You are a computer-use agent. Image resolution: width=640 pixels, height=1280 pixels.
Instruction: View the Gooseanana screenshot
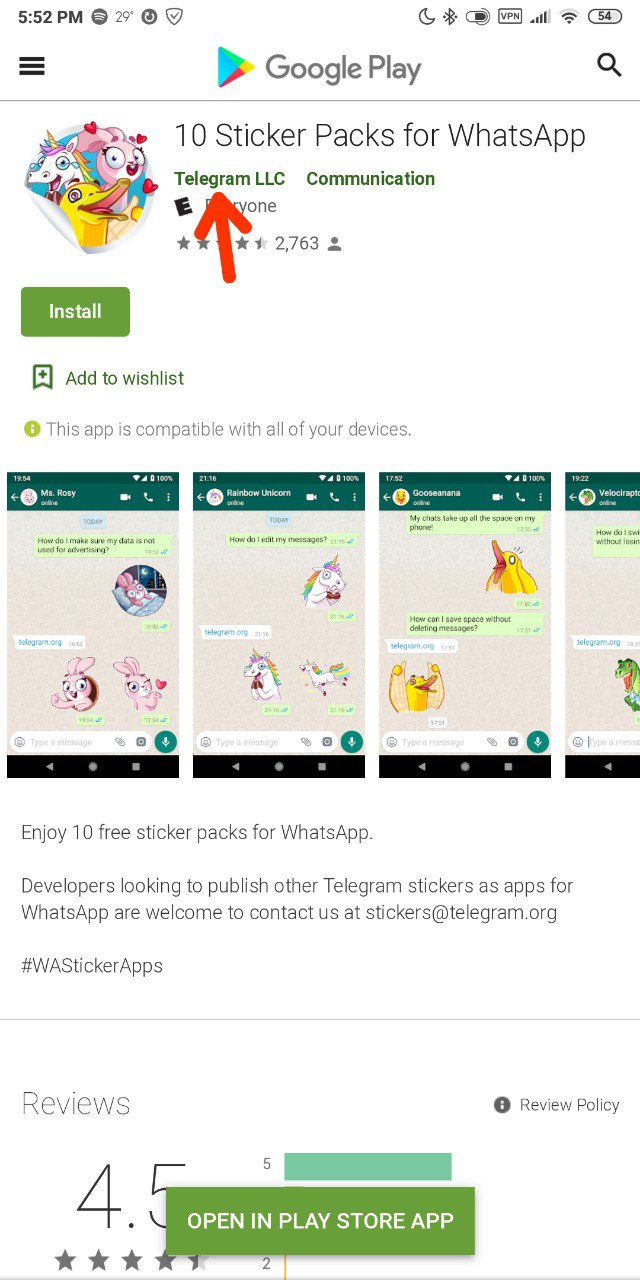tap(465, 625)
